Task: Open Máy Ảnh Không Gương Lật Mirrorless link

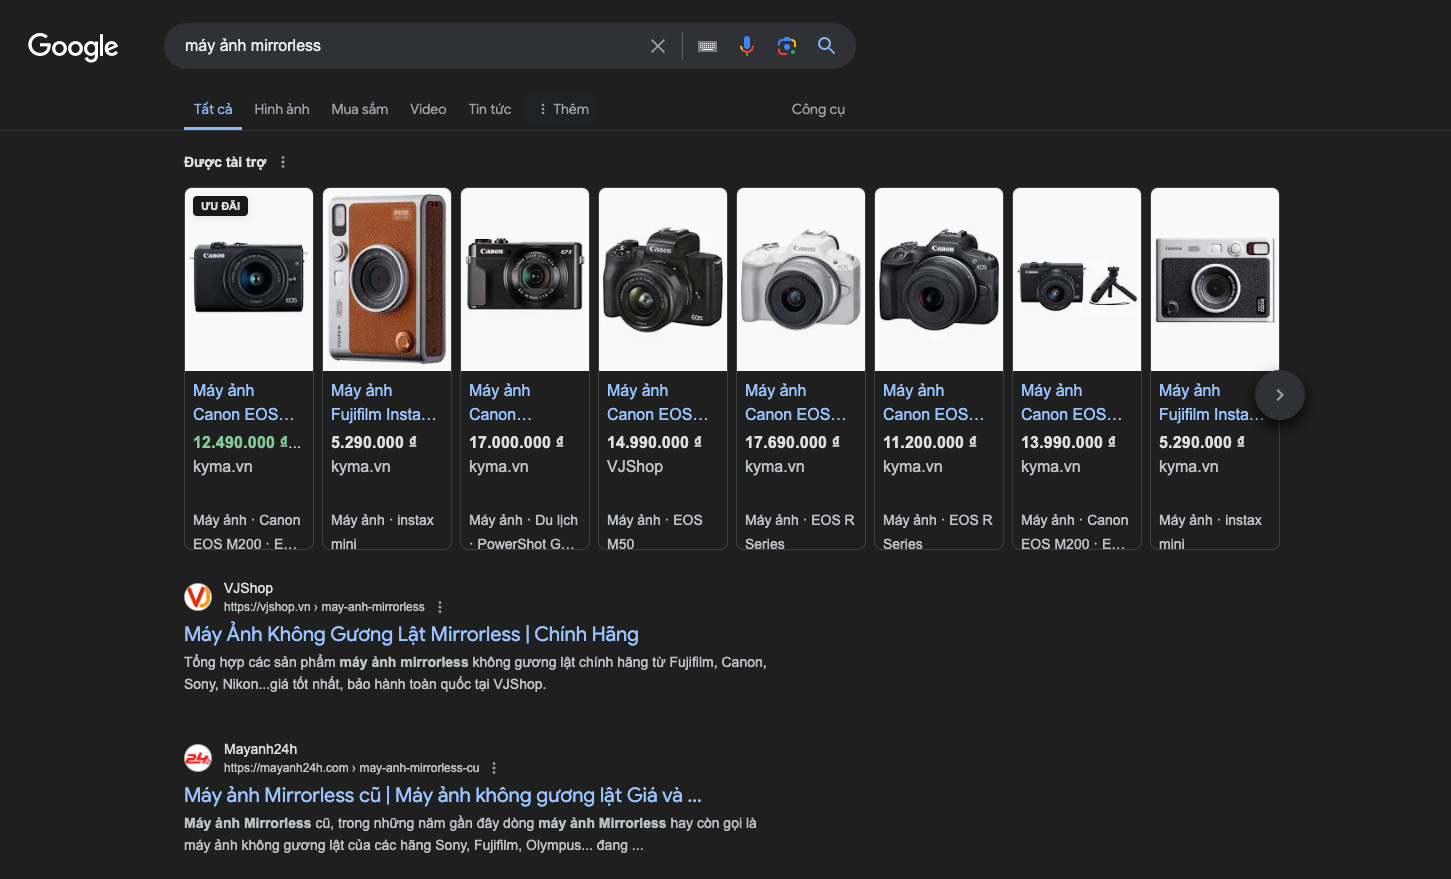Action: coord(411,634)
